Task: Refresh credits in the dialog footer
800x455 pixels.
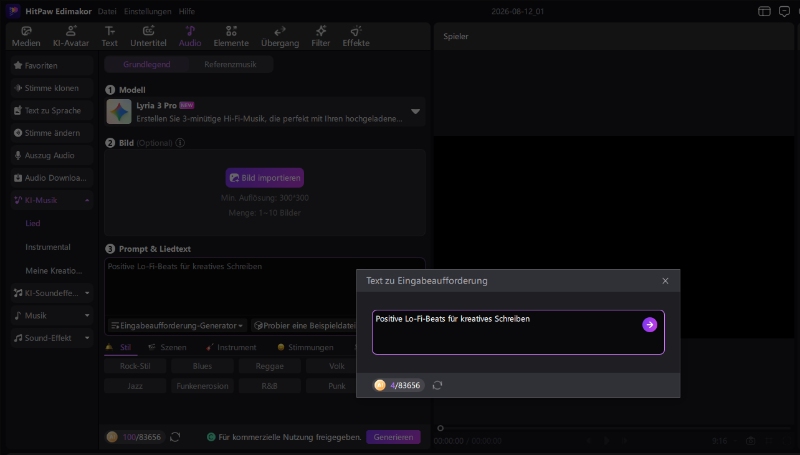Action: tap(437, 385)
